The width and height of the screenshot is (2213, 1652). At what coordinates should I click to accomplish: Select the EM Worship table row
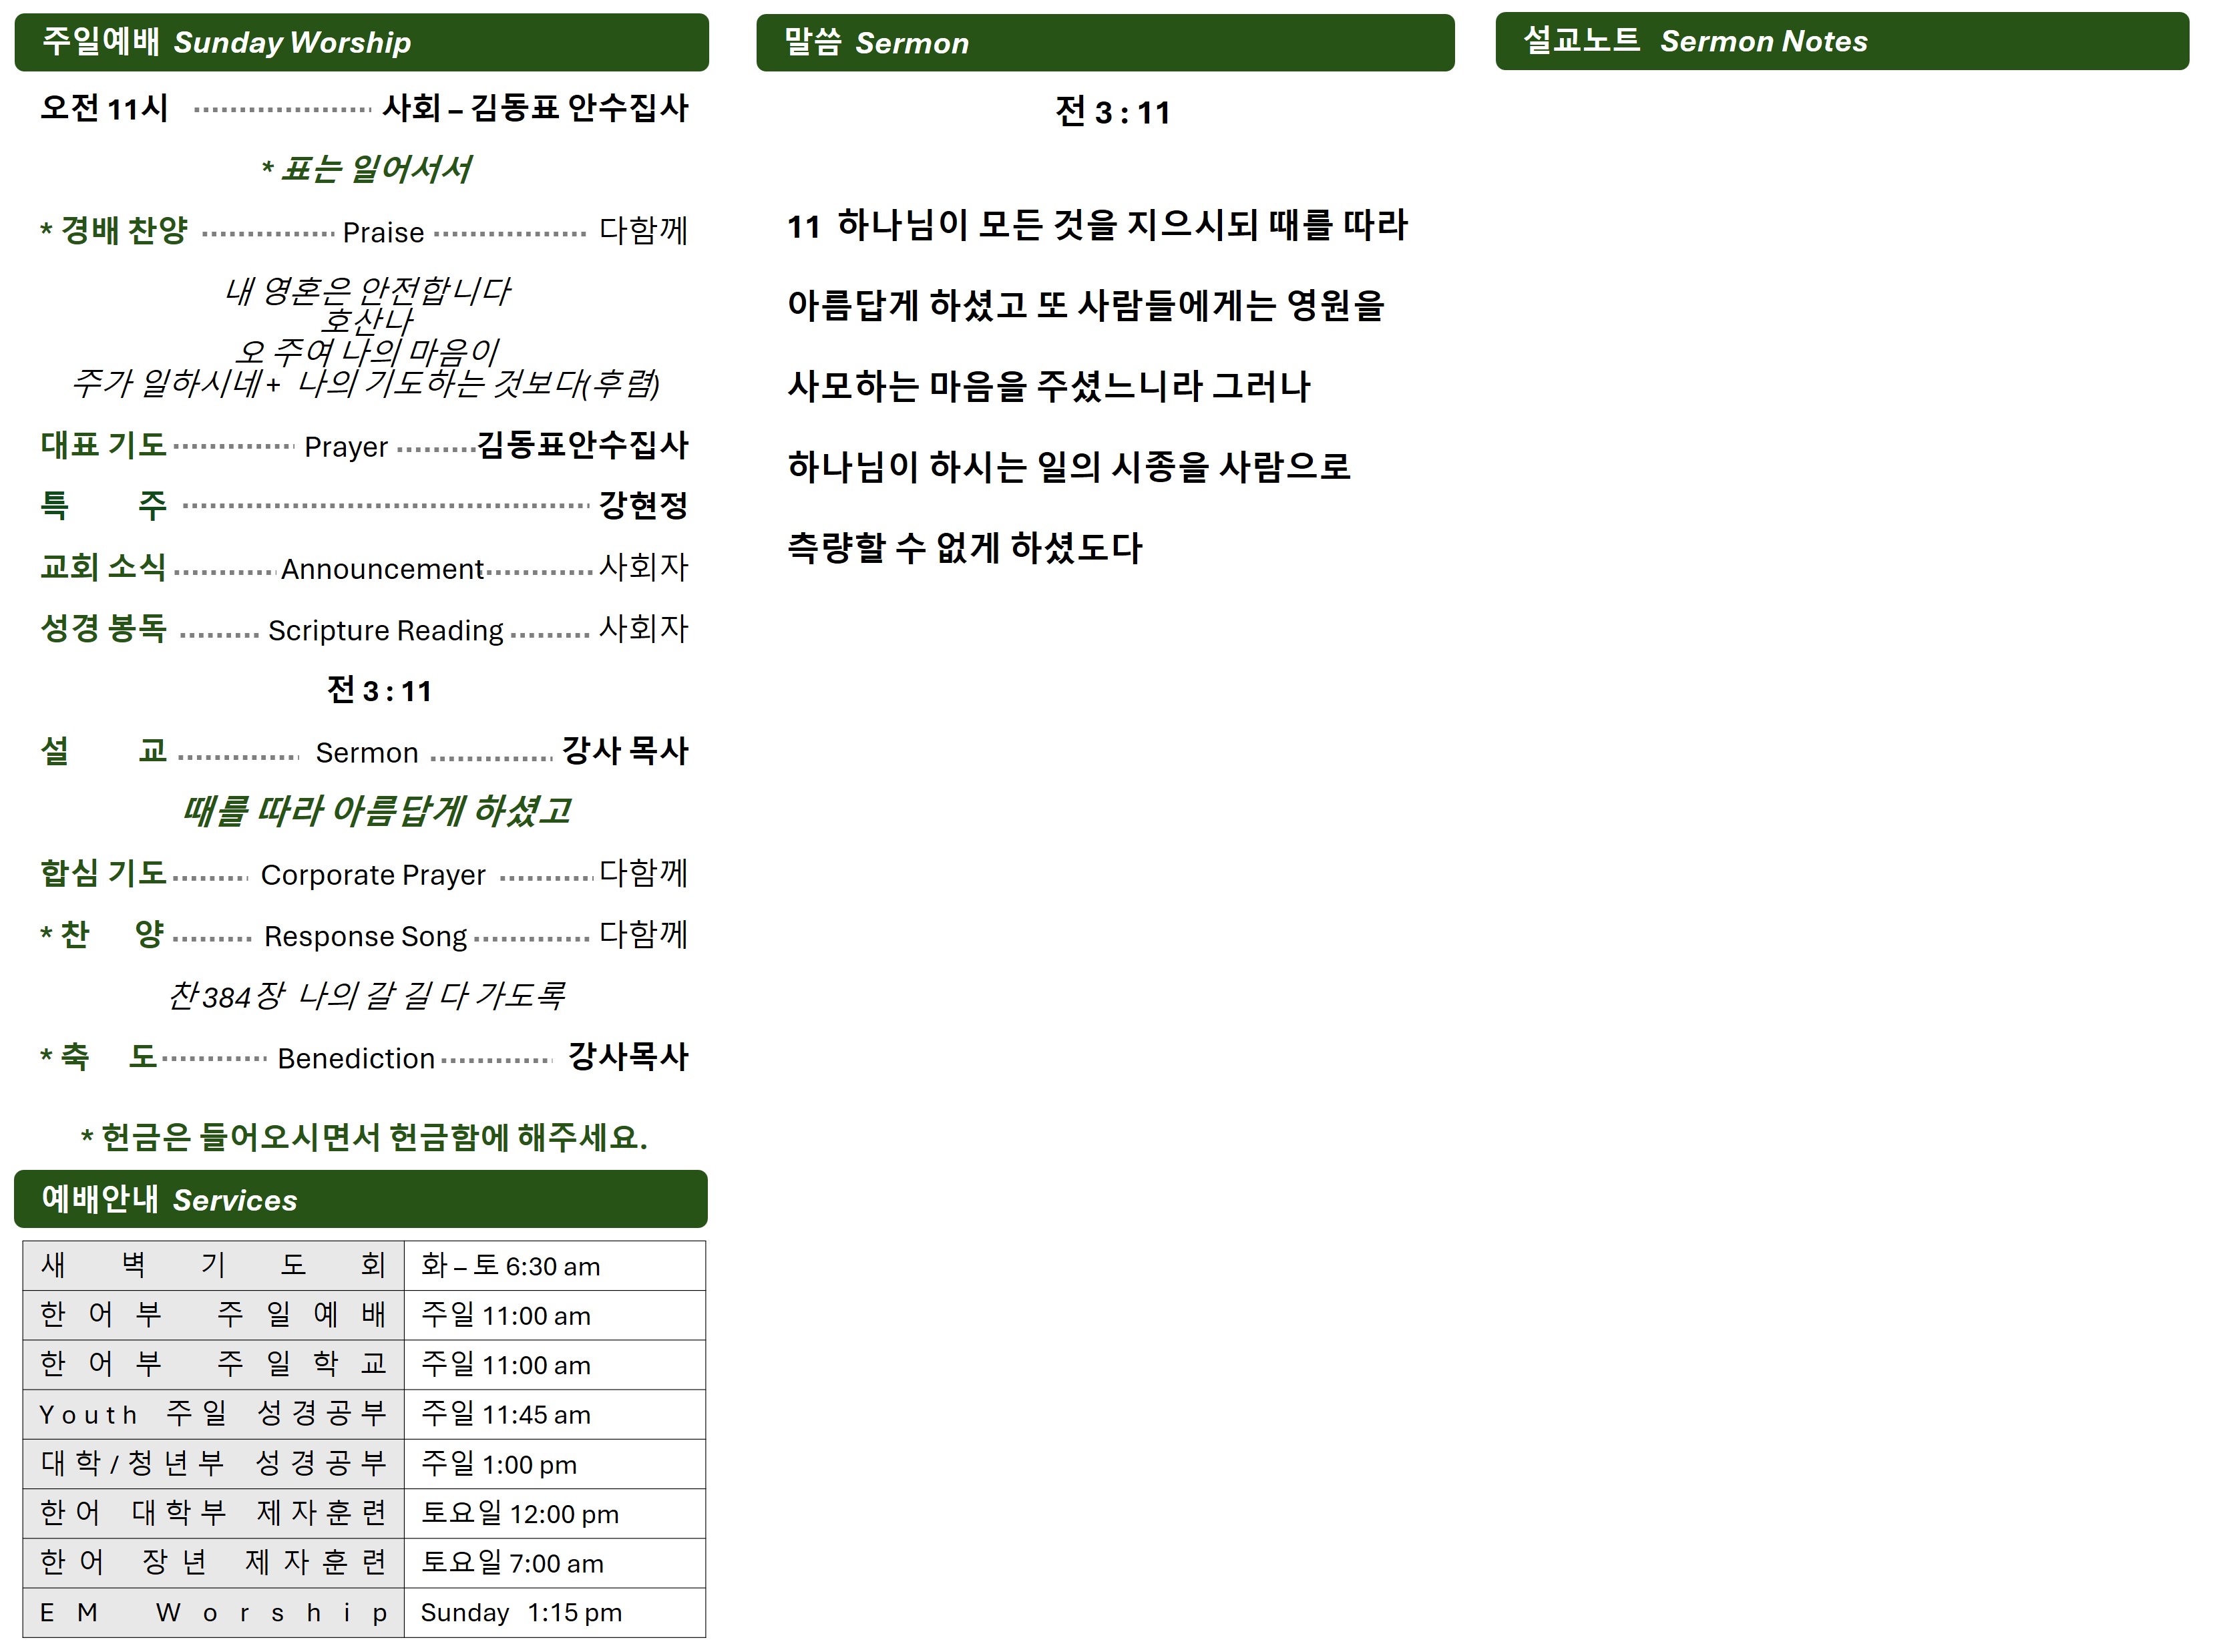click(x=213, y=1612)
